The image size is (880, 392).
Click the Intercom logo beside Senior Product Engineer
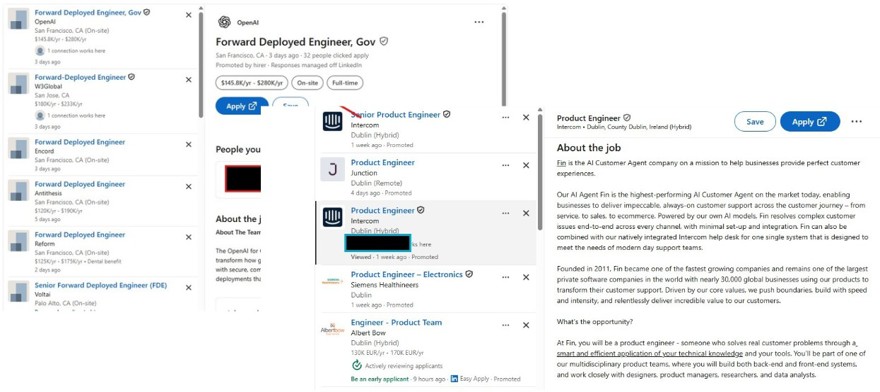(332, 121)
